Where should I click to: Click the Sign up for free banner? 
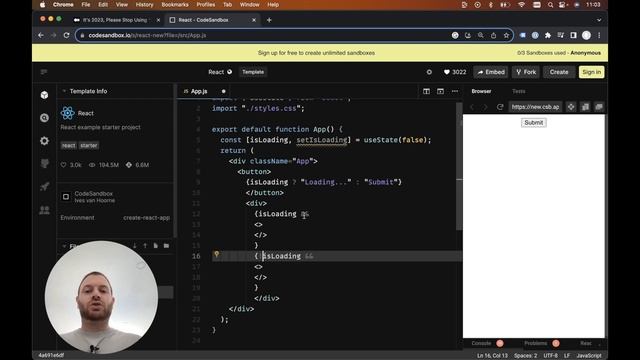[316, 53]
